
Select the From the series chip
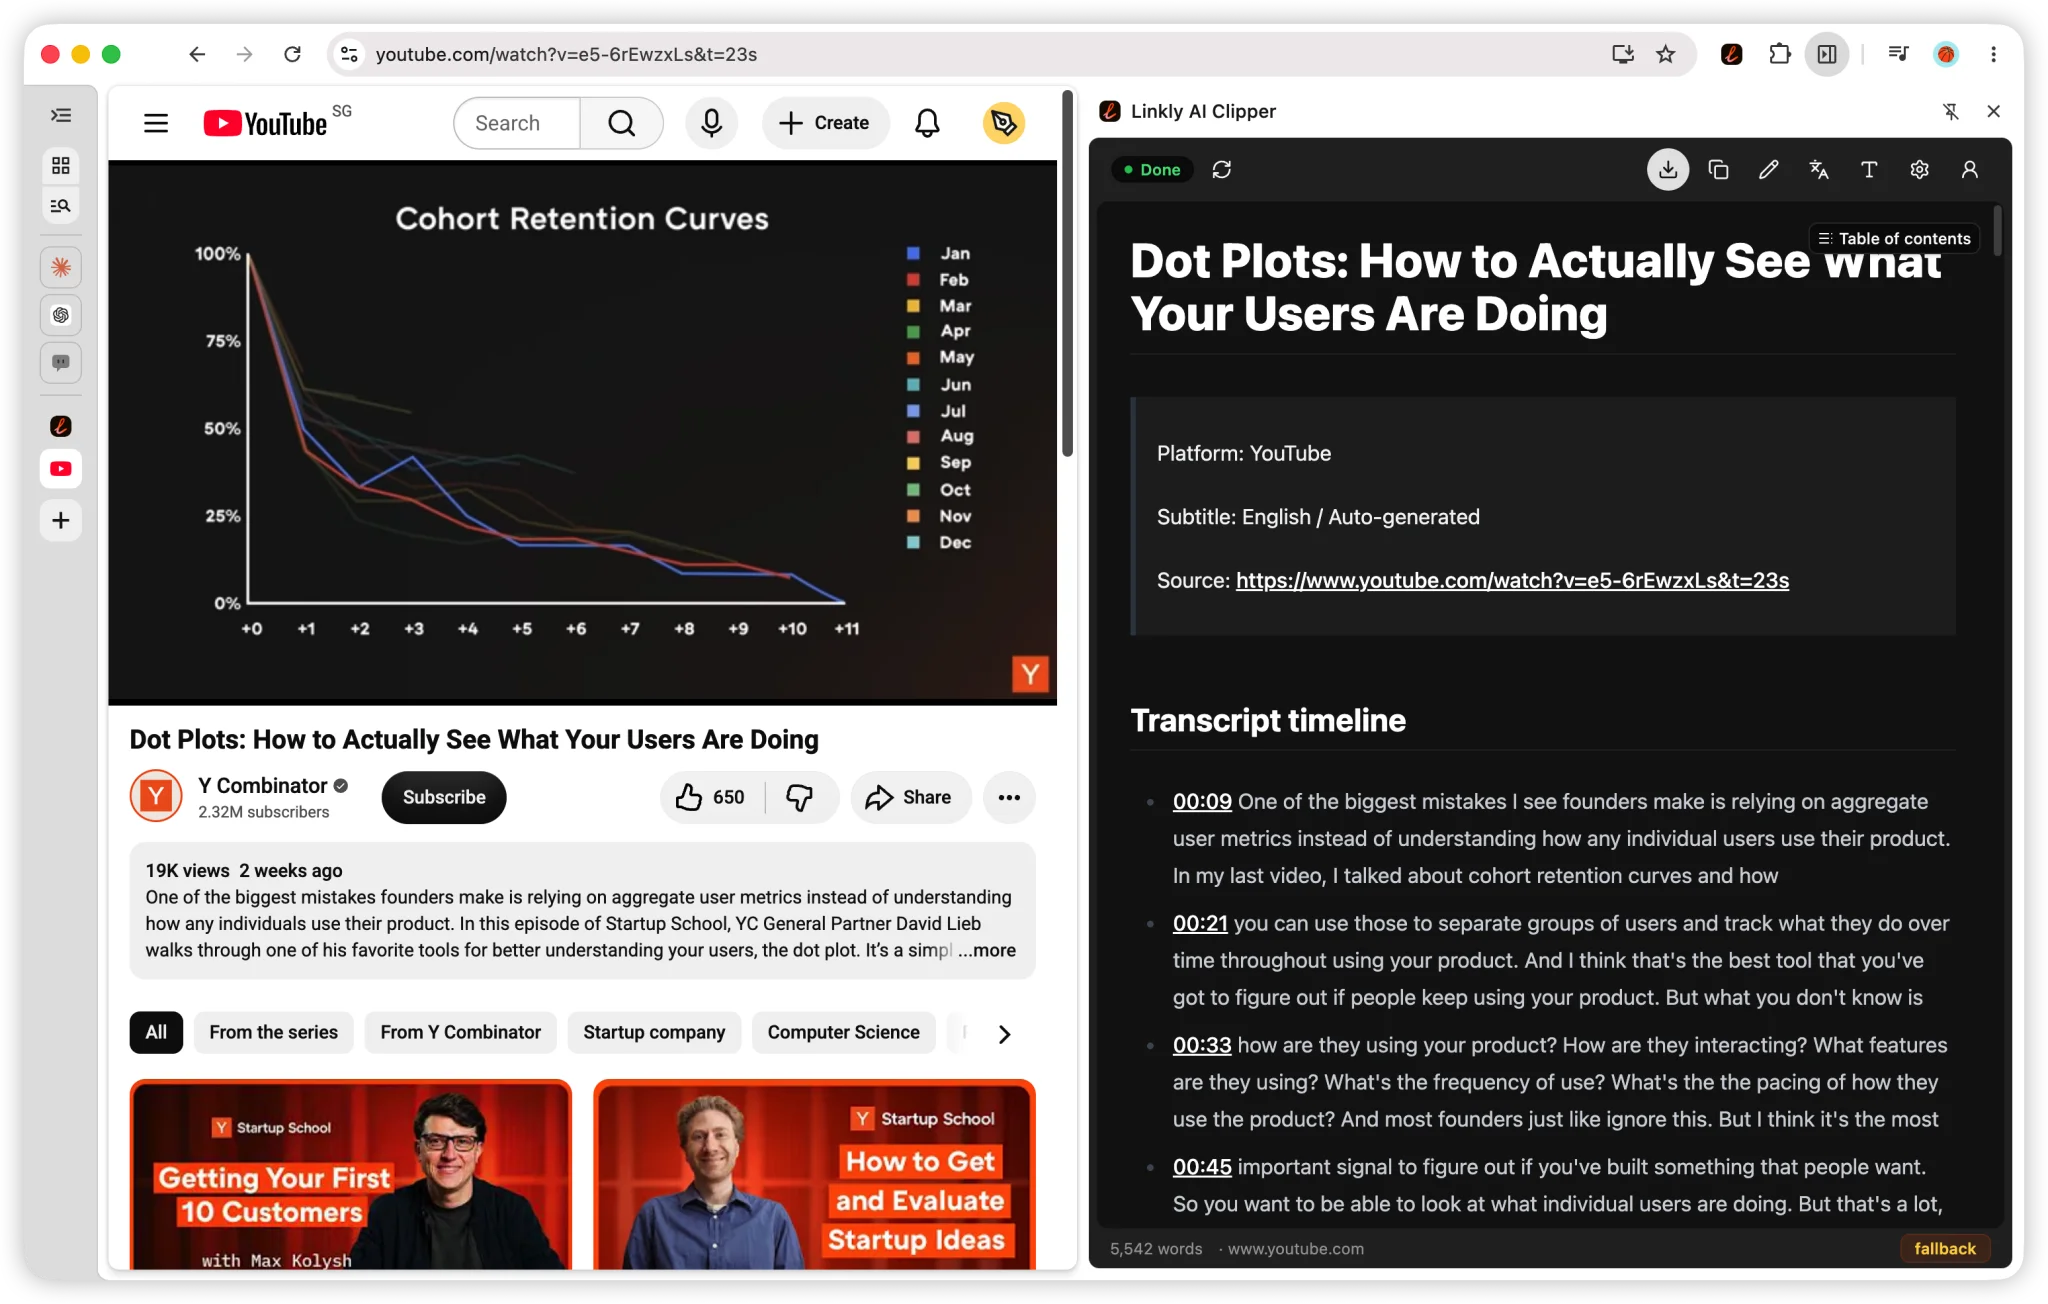point(273,1032)
